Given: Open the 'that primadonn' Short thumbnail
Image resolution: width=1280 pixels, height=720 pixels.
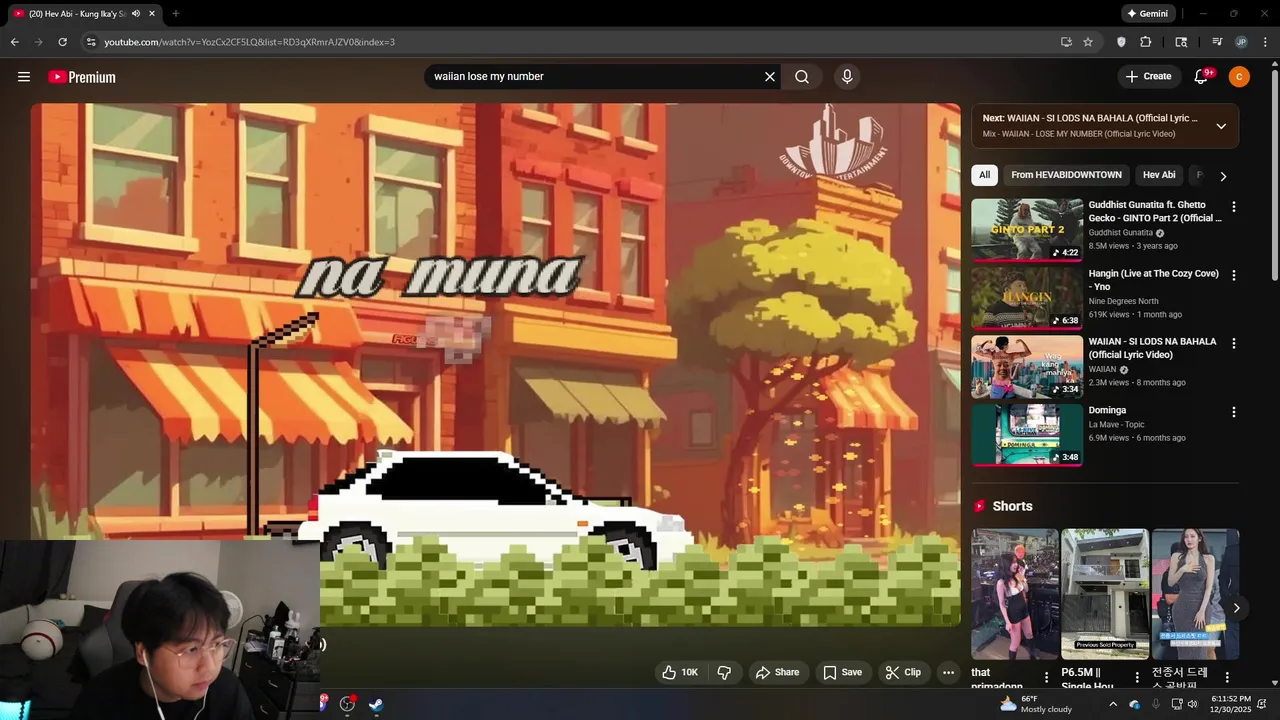Looking at the screenshot, I should coord(1015,594).
